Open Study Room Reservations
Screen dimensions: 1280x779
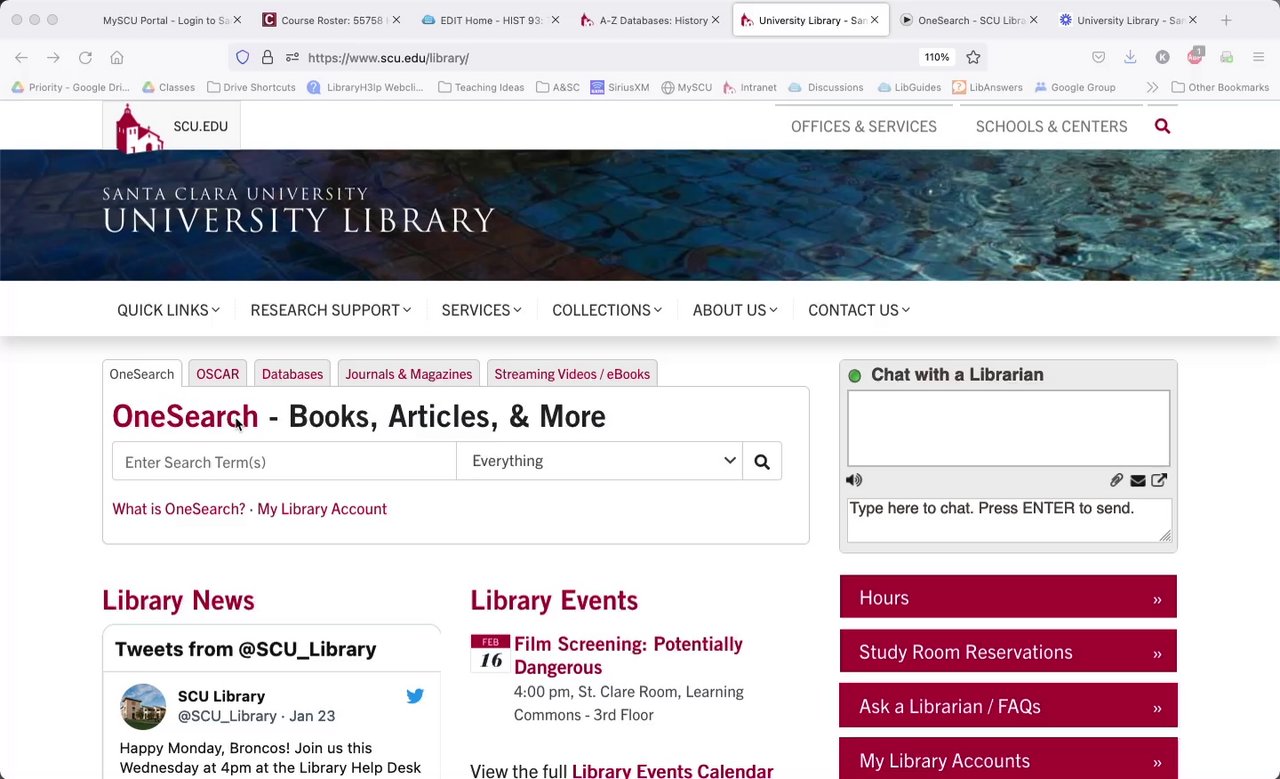click(1008, 652)
